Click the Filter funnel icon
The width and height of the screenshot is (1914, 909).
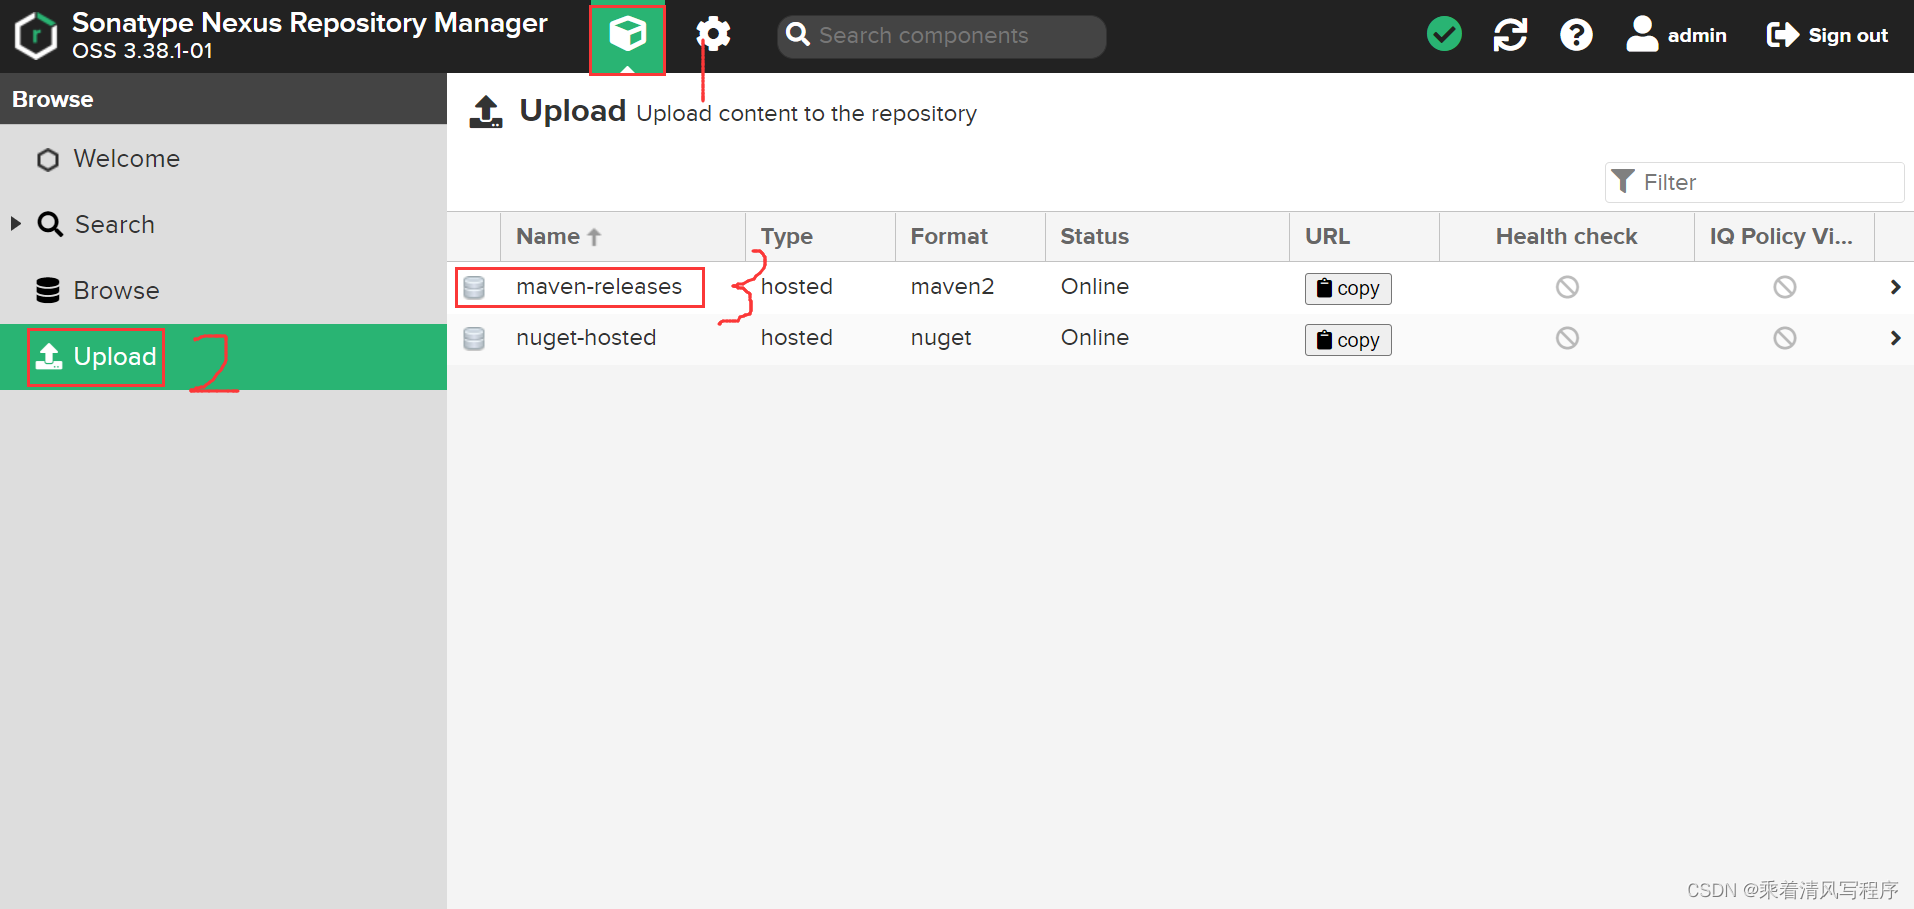pyautogui.click(x=1624, y=181)
